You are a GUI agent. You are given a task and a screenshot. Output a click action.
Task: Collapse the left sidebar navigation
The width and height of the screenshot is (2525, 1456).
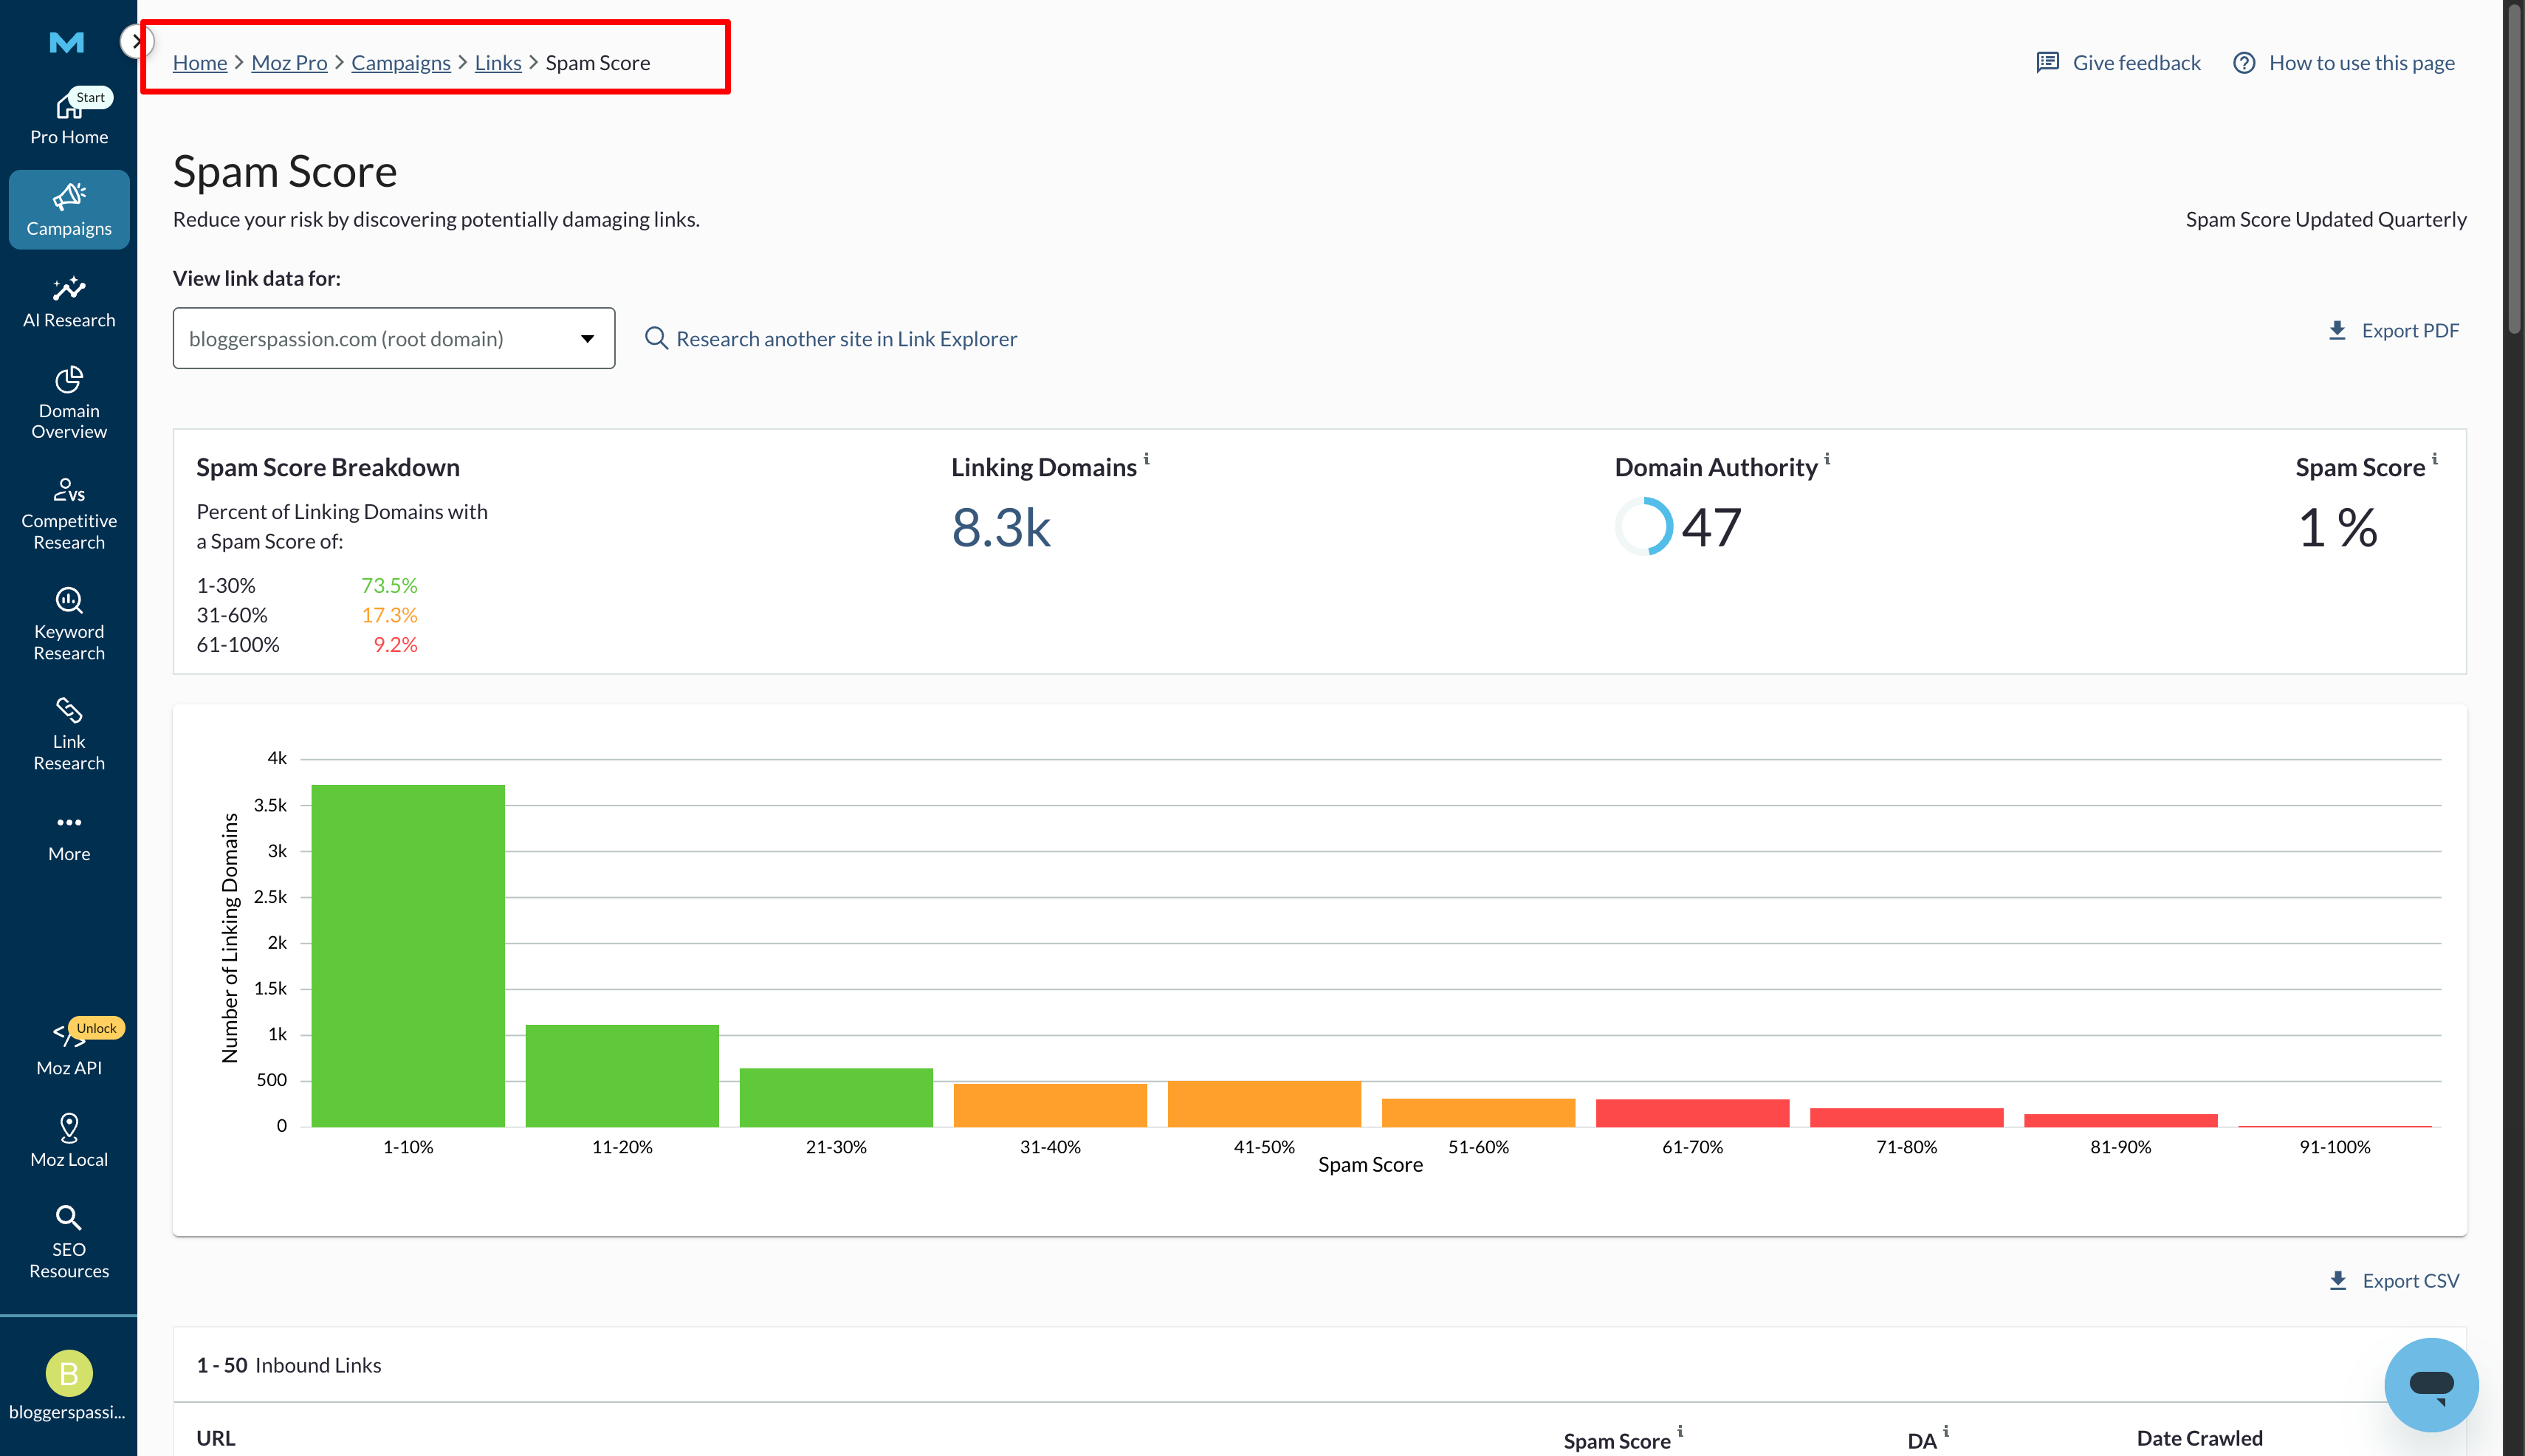[137, 41]
